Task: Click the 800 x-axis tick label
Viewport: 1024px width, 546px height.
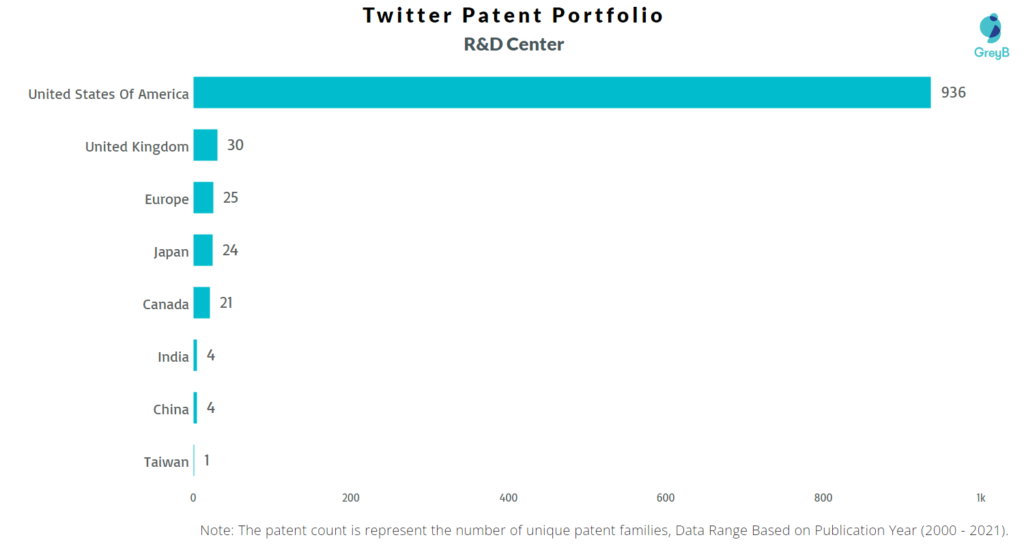Action: 823,498
